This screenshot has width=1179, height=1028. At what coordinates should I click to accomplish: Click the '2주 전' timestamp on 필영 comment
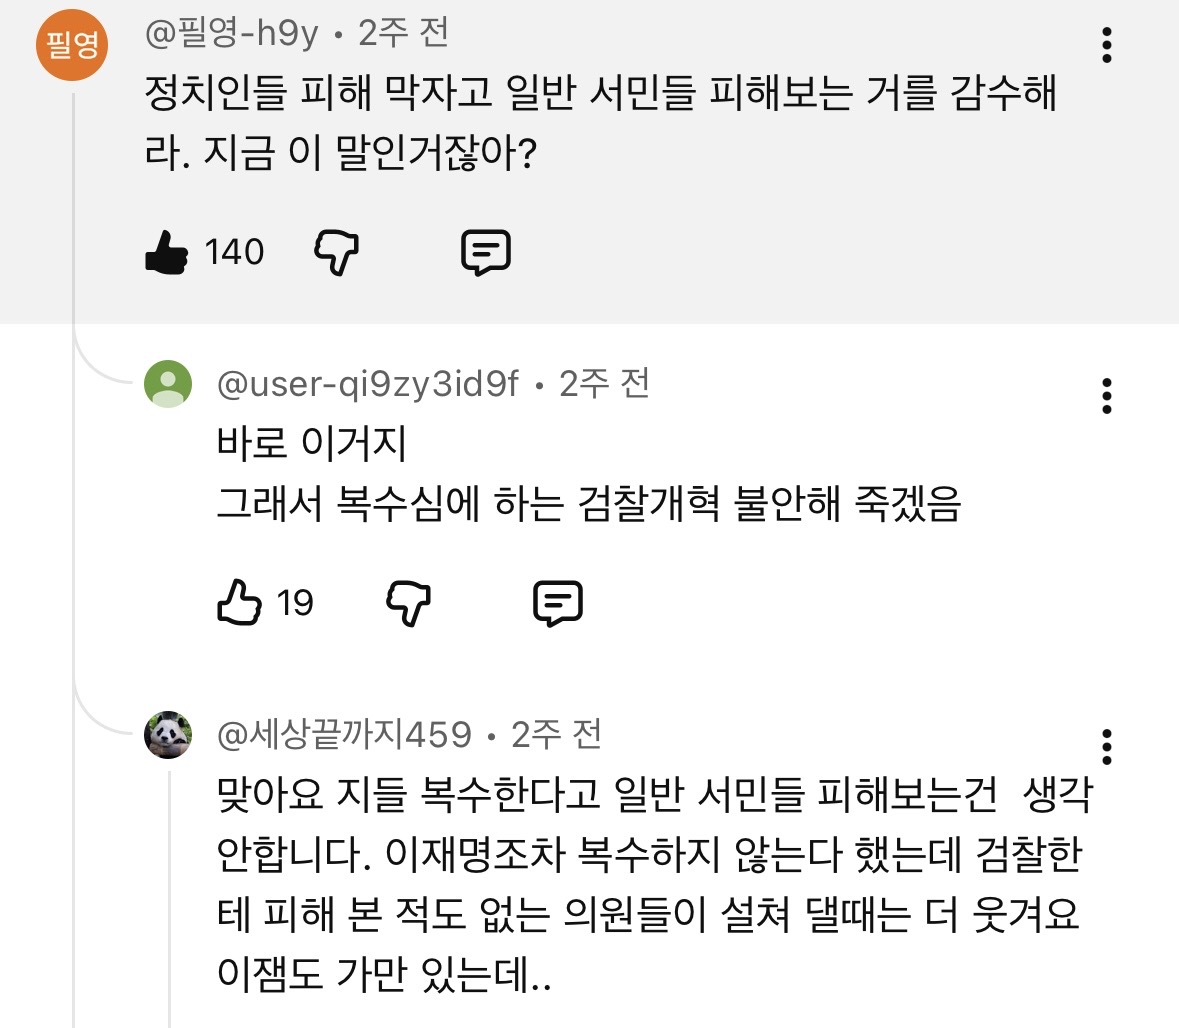coord(404,34)
